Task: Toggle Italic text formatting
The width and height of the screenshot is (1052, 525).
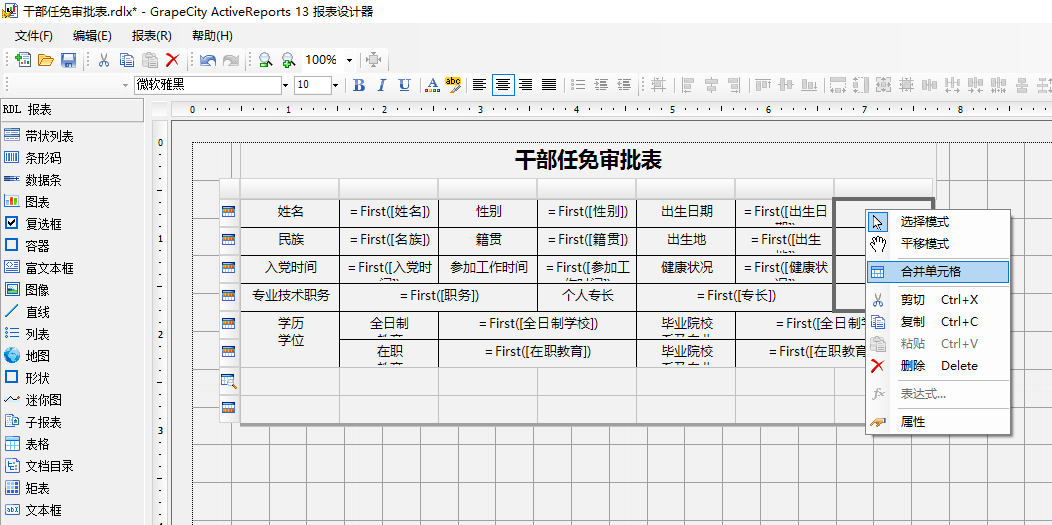Action: tap(381, 85)
